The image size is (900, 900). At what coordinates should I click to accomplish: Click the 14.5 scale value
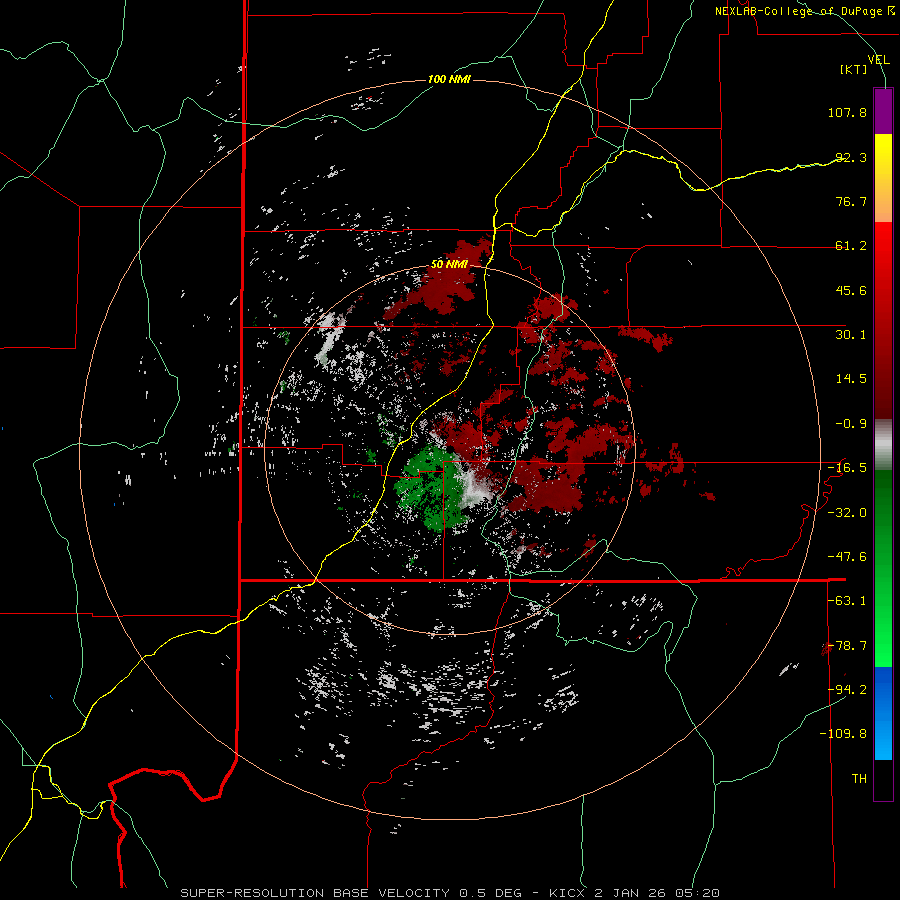[x=851, y=379]
